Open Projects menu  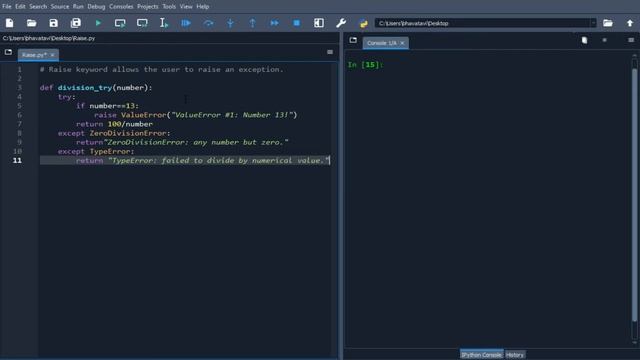click(x=148, y=7)
